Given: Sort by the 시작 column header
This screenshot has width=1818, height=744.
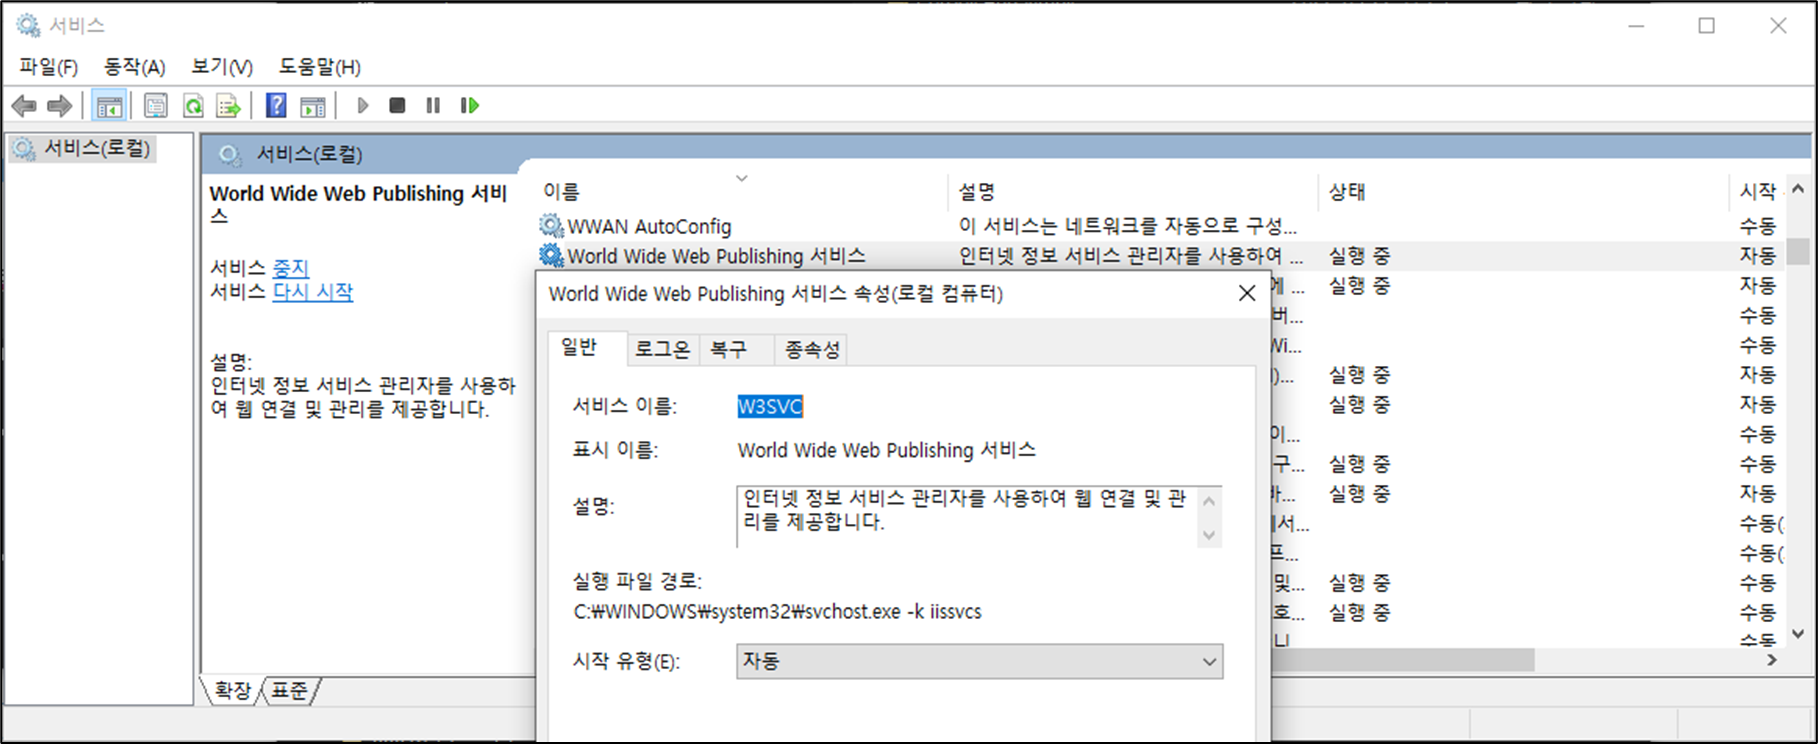Looking at the screenshot, I should pyautogui.click(x=1758, y=191).
